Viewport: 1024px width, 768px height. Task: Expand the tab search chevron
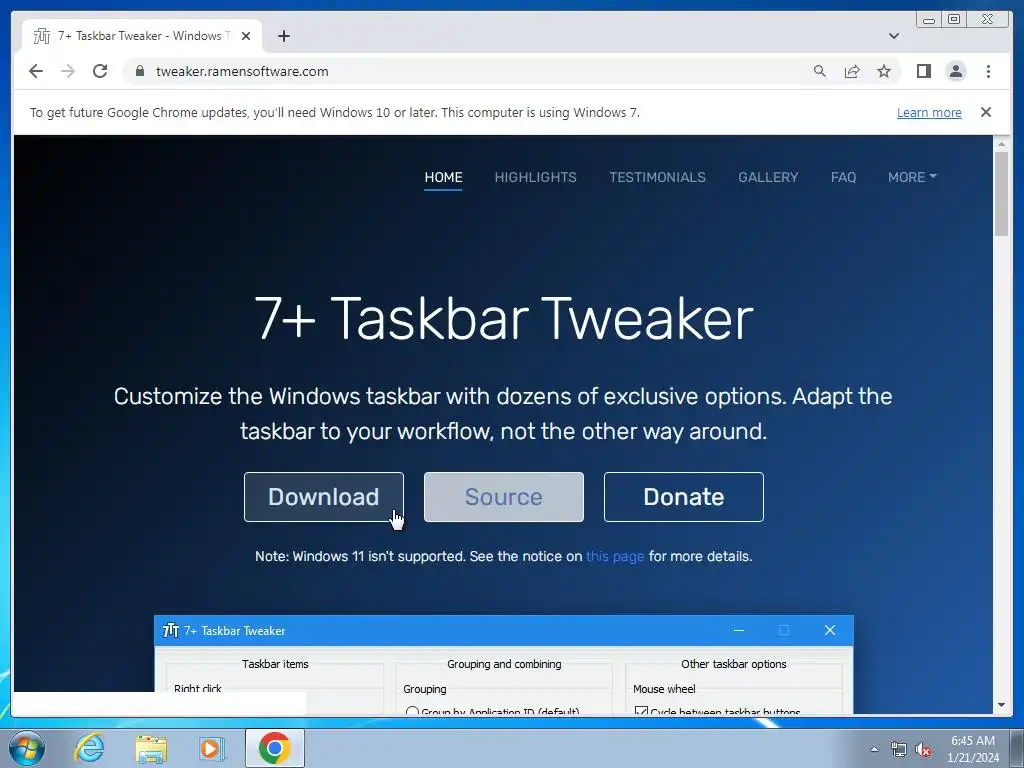coord(893,36)
